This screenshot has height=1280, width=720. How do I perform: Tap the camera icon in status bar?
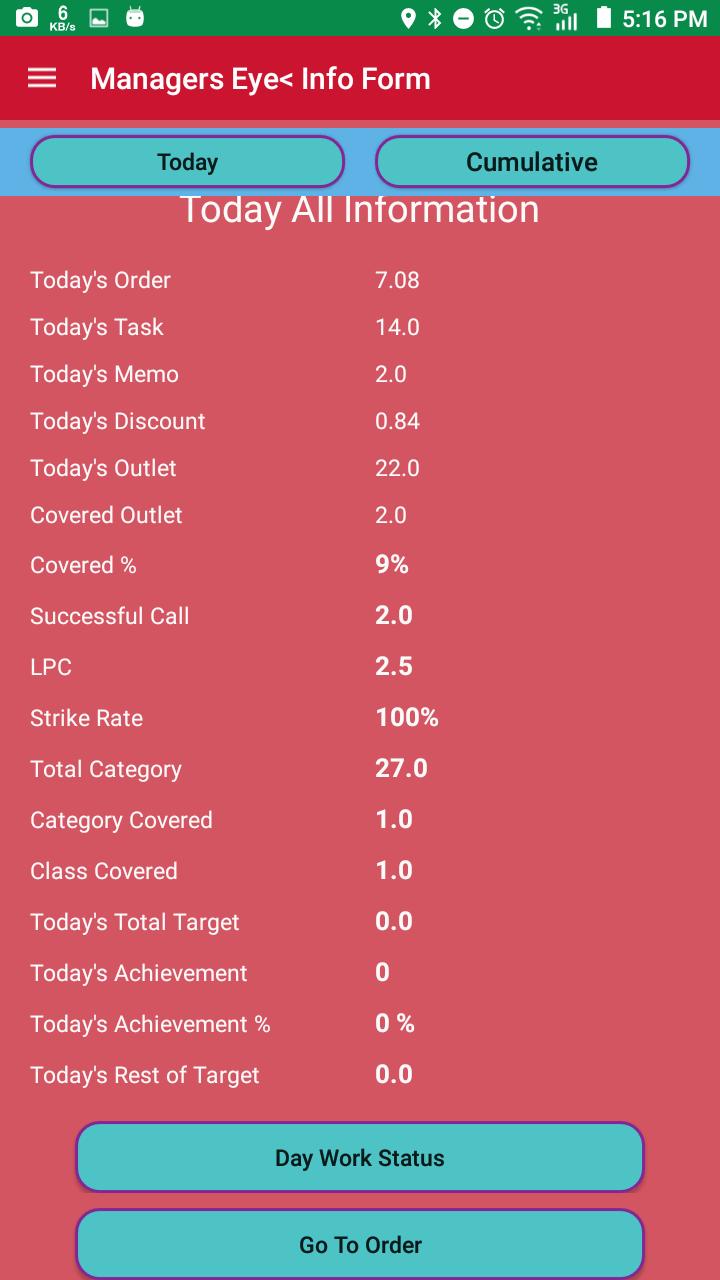coord(27,17)
